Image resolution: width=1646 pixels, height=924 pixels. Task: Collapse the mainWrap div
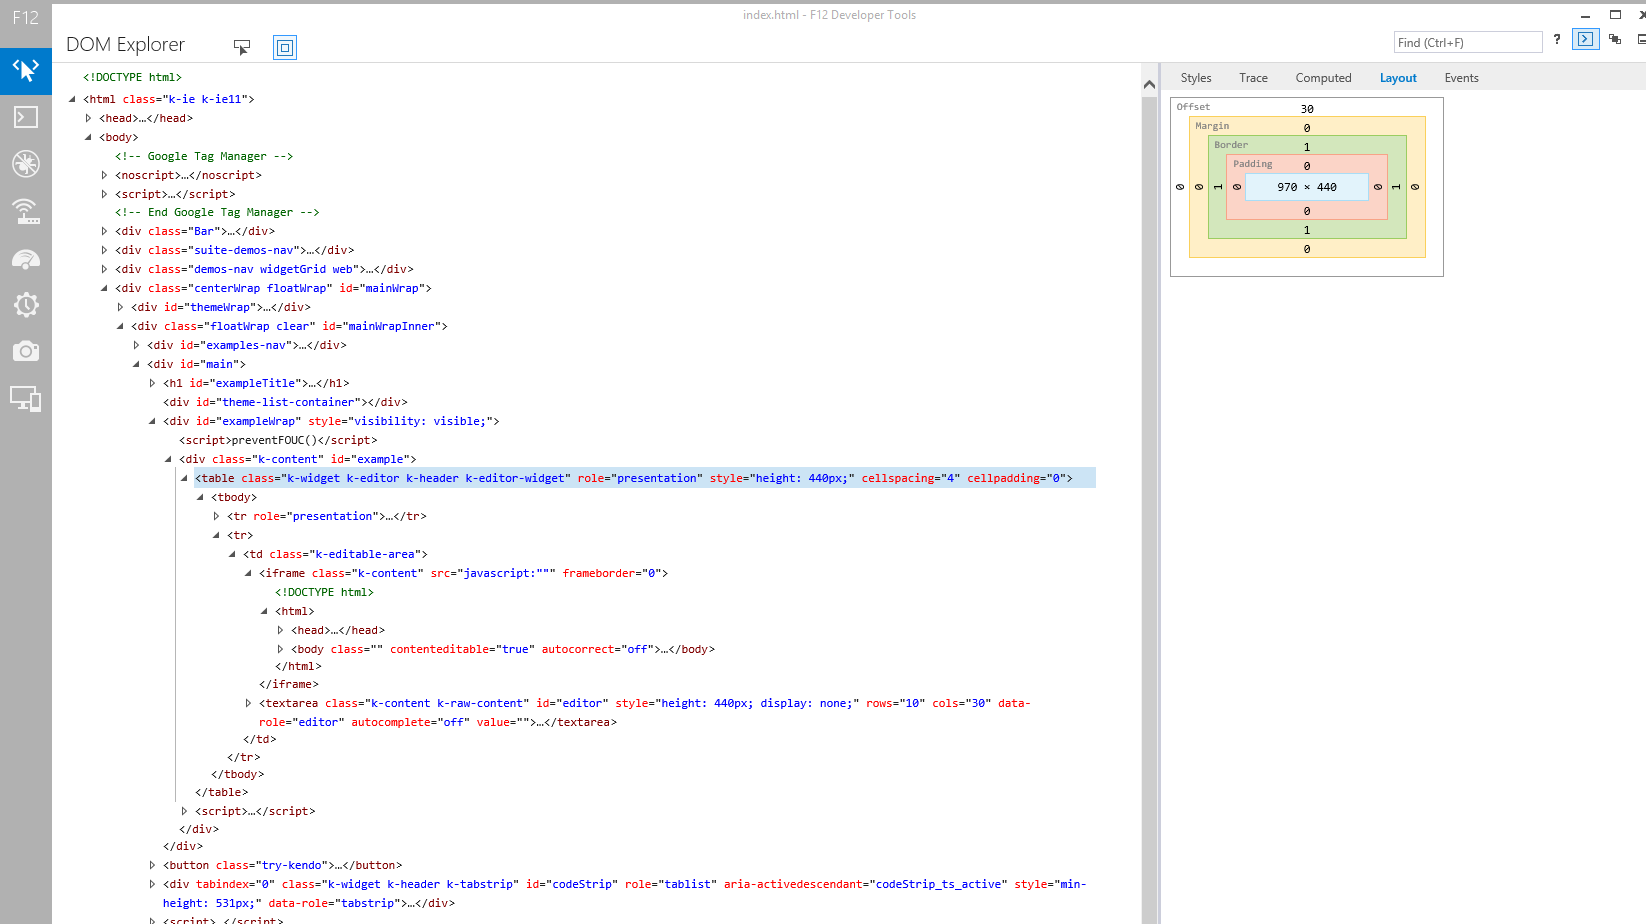coord(104,288)
